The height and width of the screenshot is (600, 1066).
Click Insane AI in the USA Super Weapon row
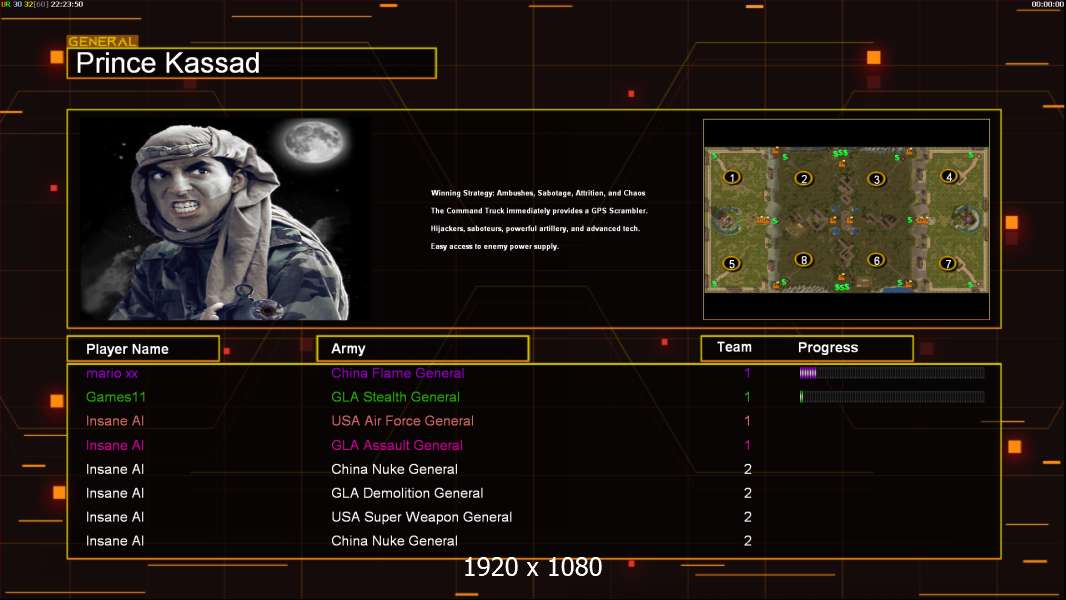[x=115, y=517]
